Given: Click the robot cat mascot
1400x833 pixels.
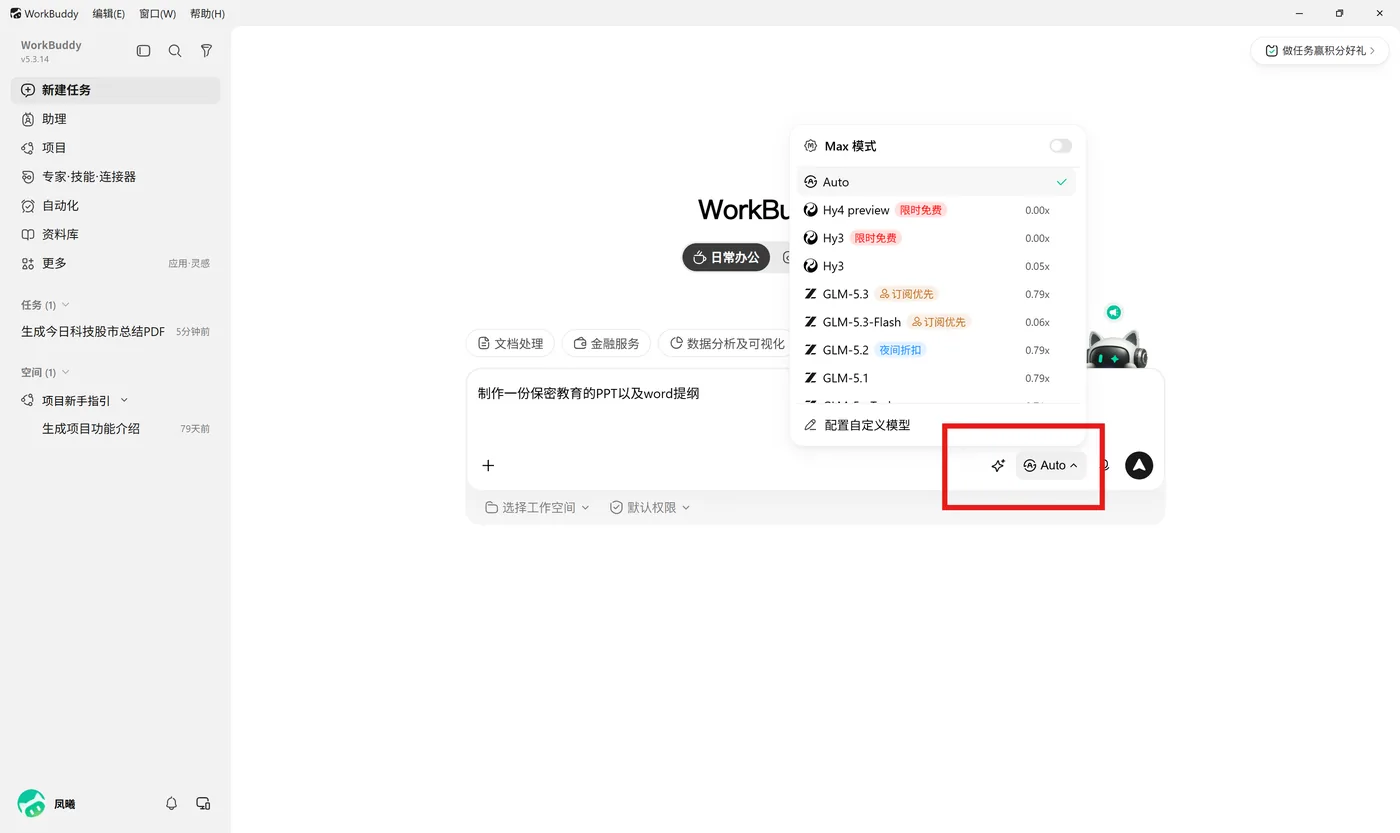Looking at the screenshot, I should (1116, 350).
